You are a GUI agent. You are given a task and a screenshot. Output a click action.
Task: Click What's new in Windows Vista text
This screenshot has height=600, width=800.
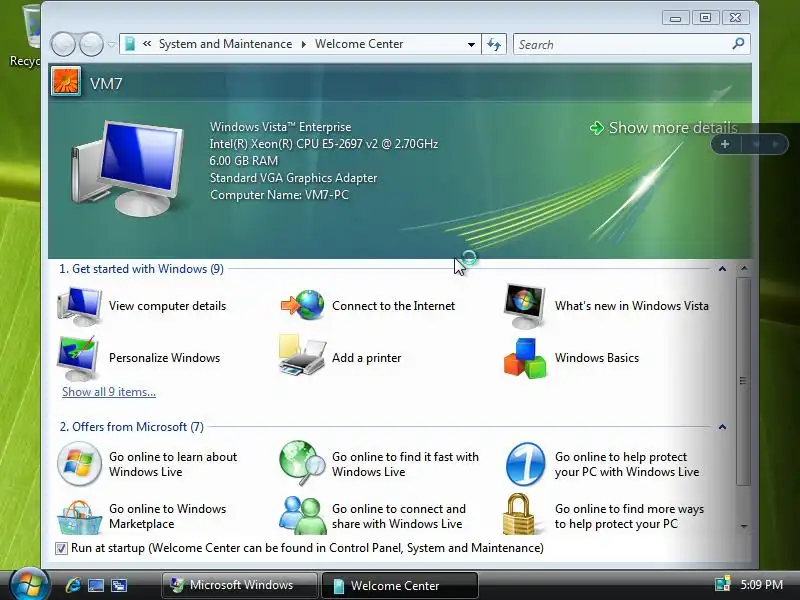pyautogui.click(x=632, y=306)
